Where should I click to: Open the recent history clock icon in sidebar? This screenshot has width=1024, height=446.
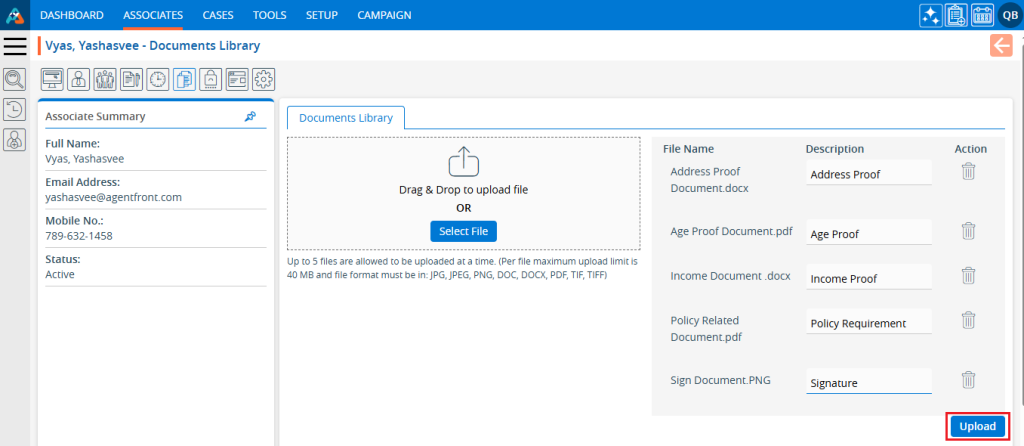(15, 110)
